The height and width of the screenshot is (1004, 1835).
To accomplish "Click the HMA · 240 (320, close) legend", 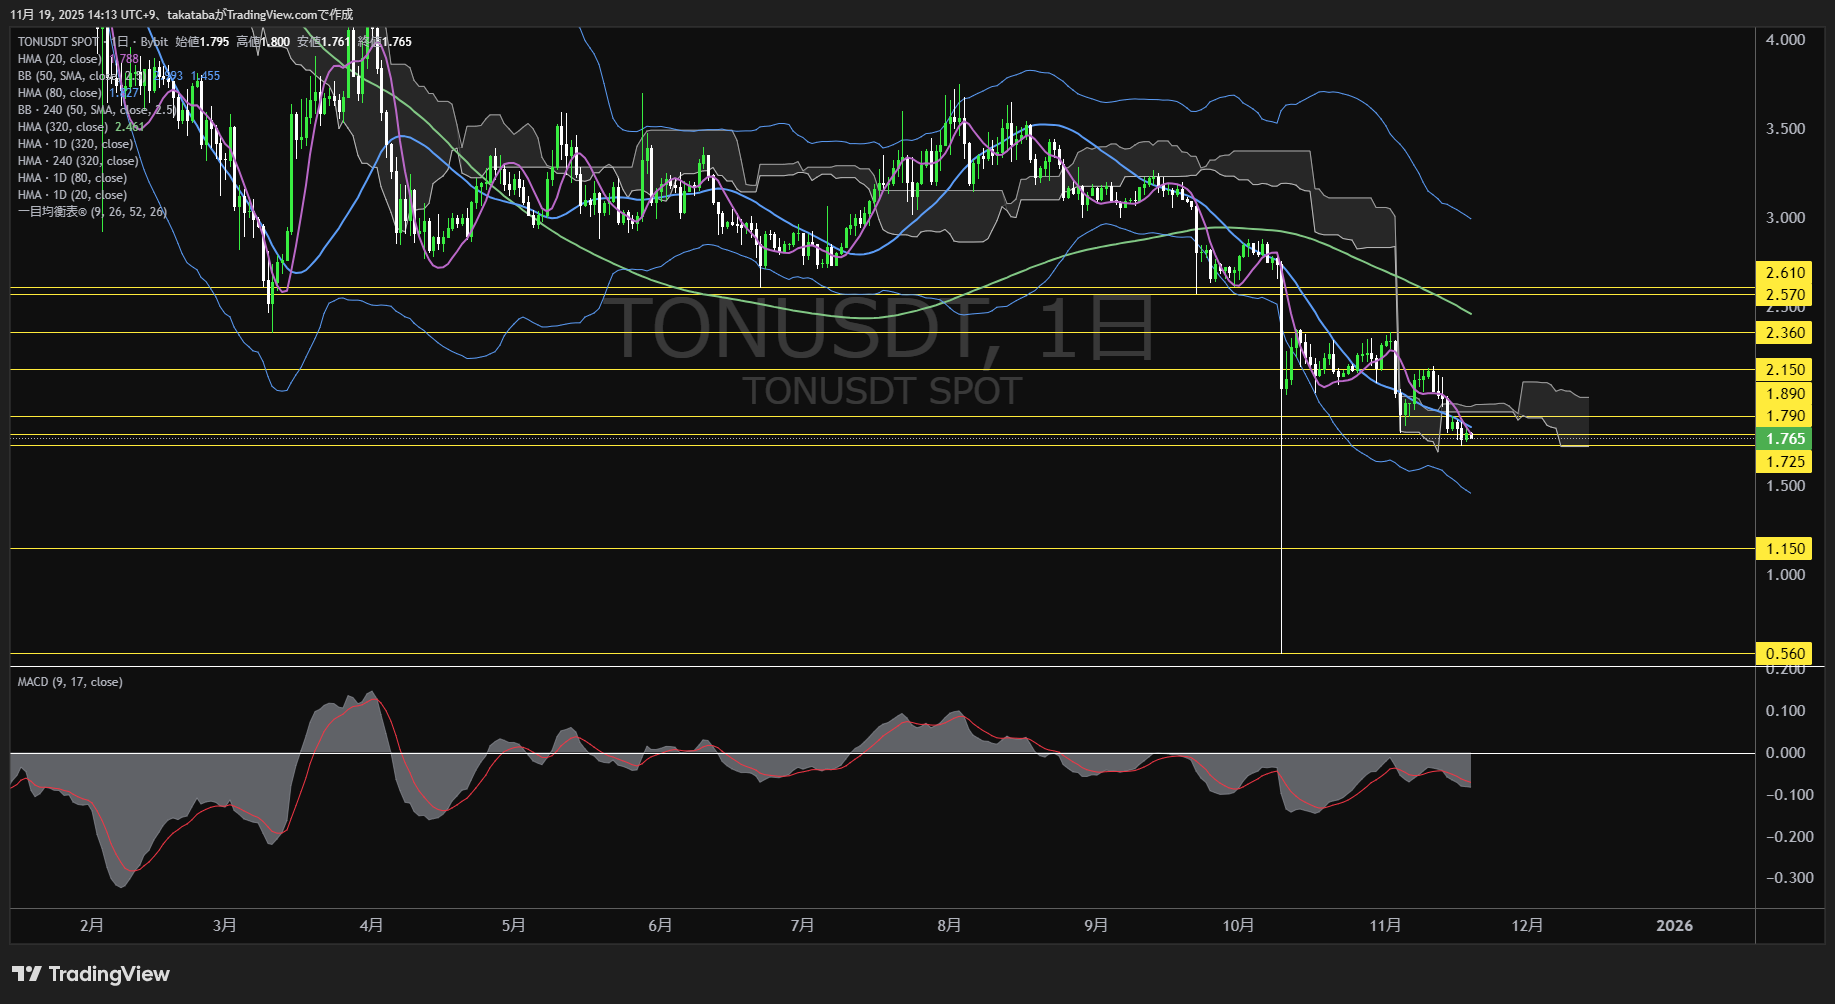I will [x=78, y=161].
